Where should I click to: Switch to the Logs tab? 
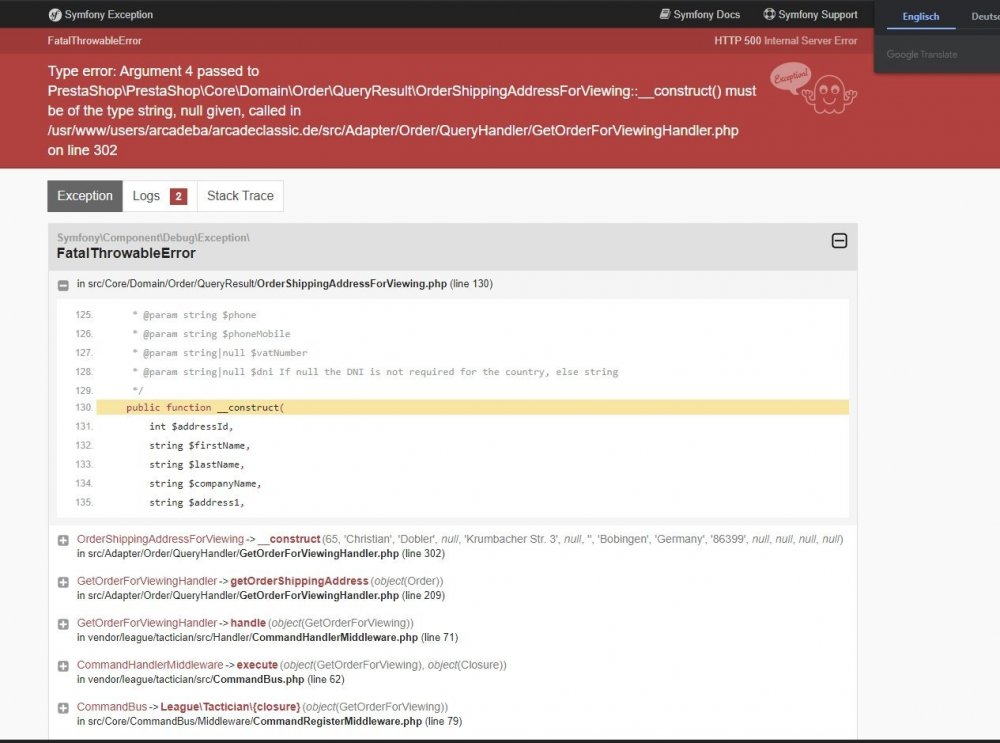(x=146, y=196)
